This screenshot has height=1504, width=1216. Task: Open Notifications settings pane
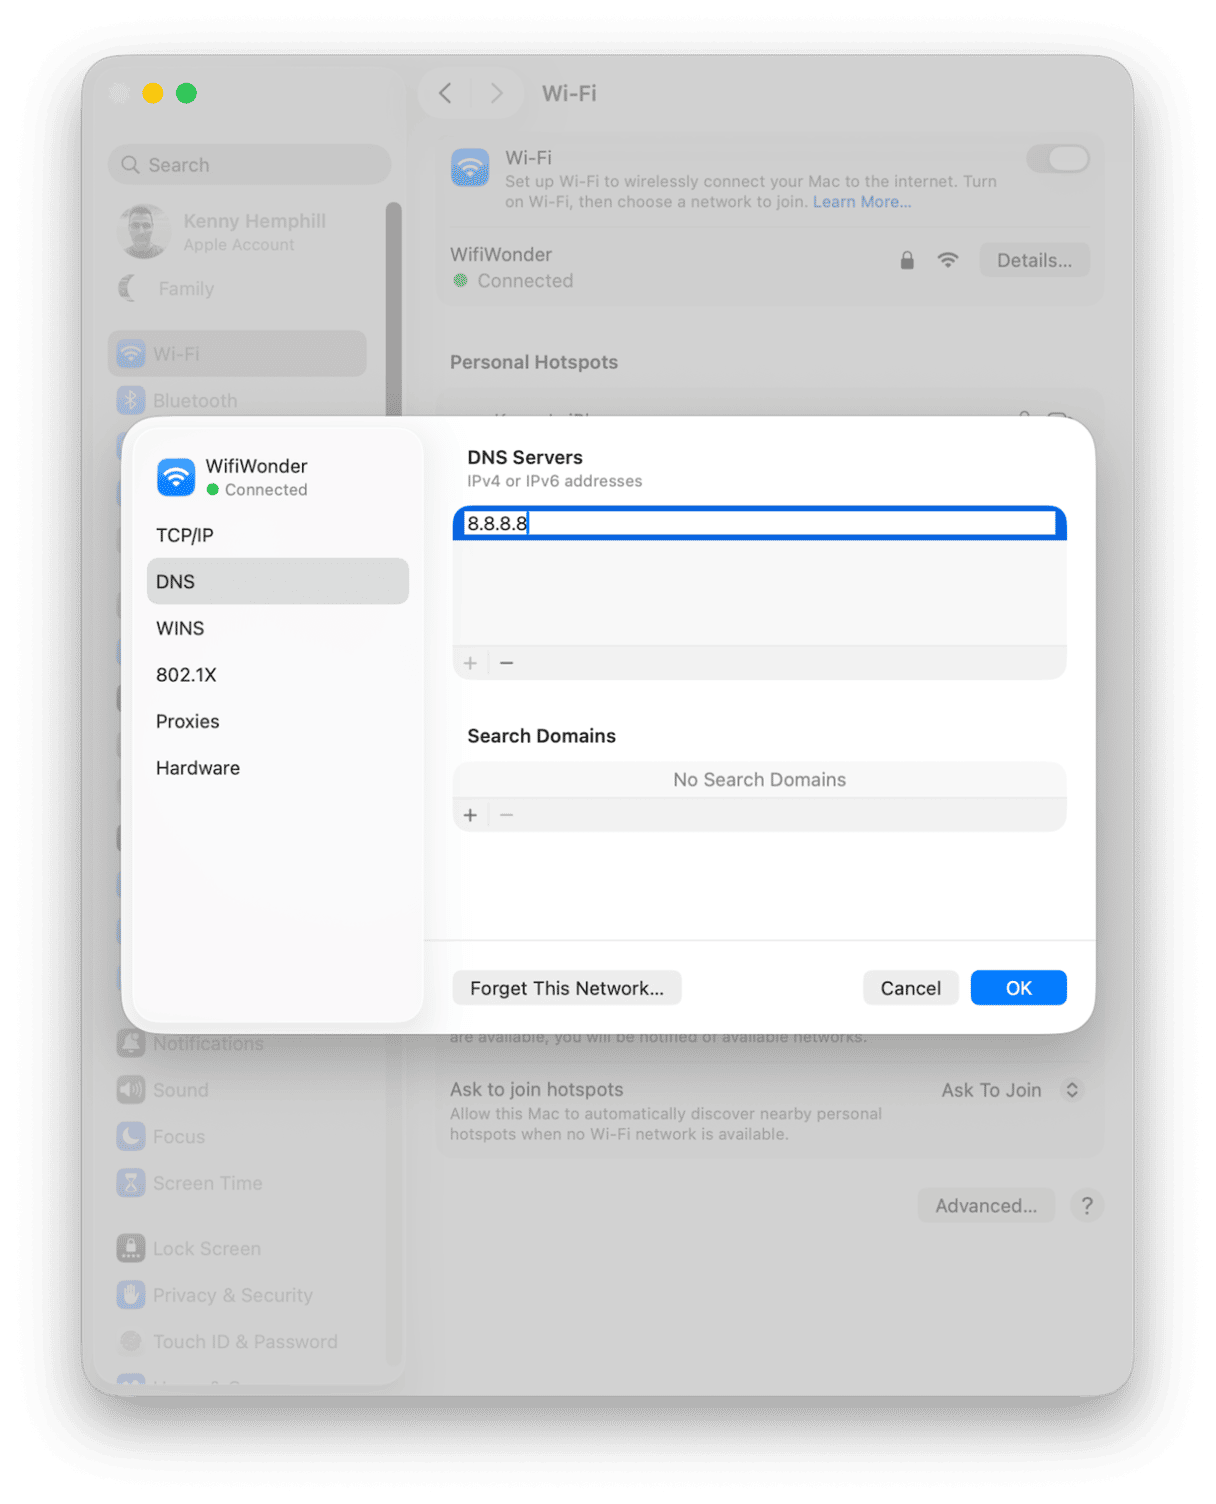pos(237,1043)
